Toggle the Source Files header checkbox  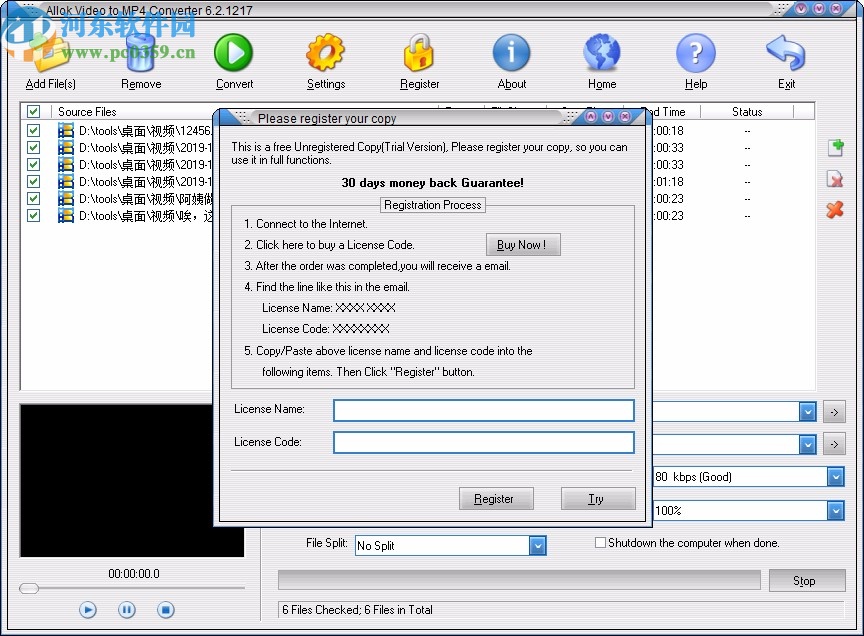tap(33, 112)
